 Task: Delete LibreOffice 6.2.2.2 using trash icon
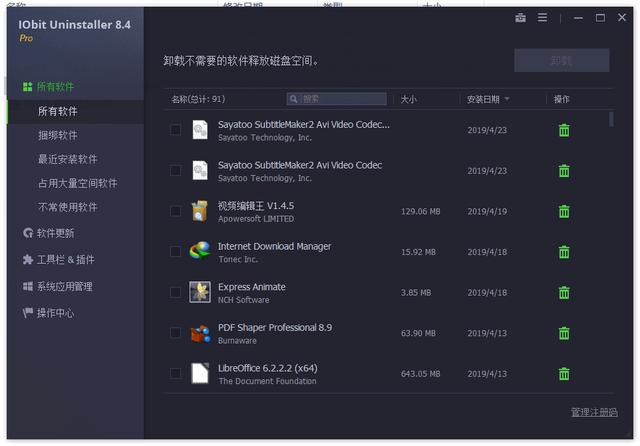[564, 374]
